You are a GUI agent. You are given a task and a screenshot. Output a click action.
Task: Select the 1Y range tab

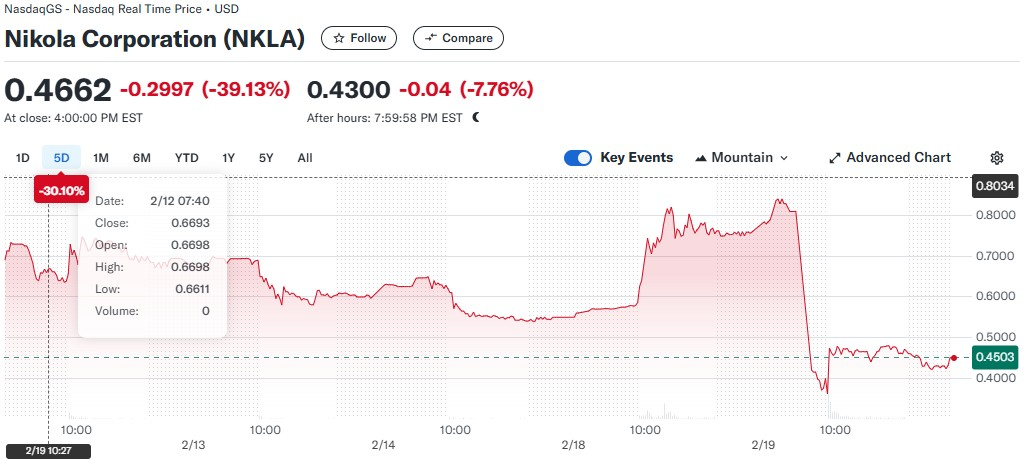228,157
